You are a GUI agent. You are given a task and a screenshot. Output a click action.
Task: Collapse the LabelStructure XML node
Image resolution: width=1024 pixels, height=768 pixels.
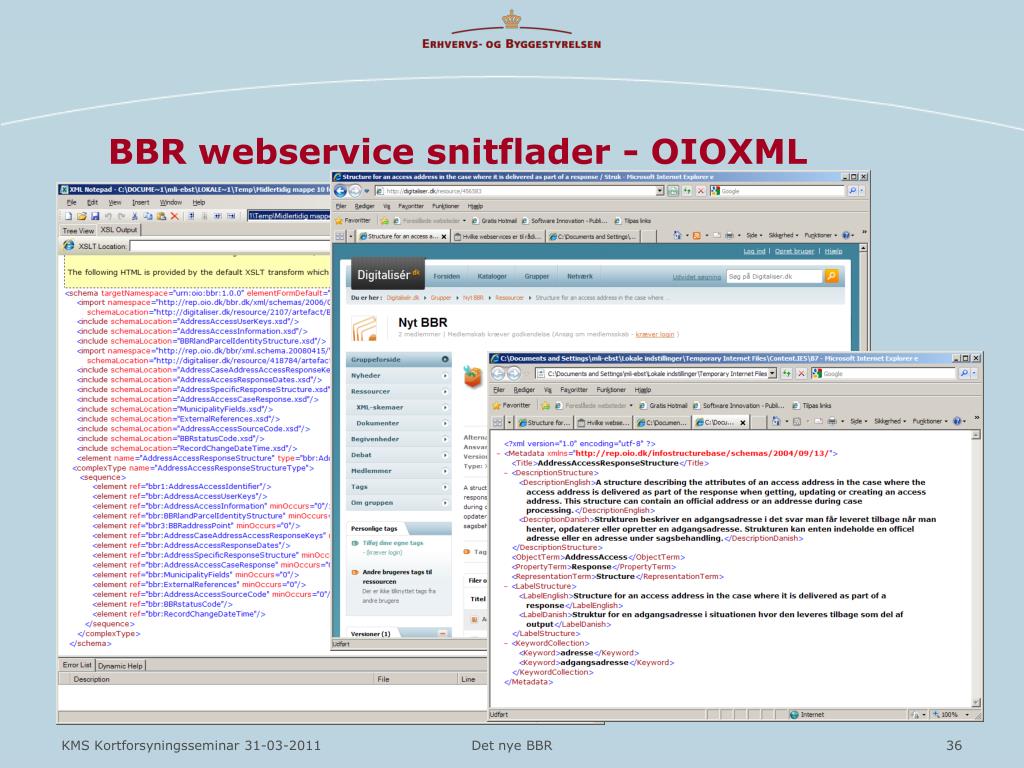tap(507, 586)
